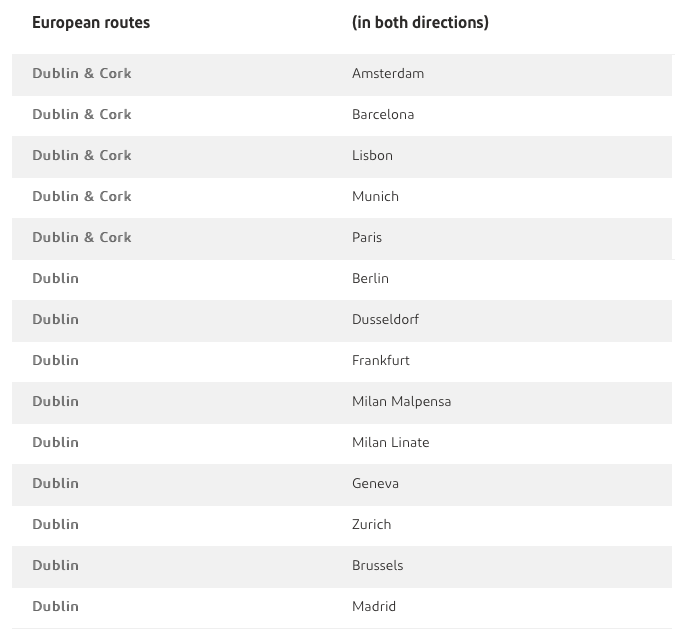Select the Amsterdam destination cell
This screenshot has height=634, width=675.
click(388, 74)
